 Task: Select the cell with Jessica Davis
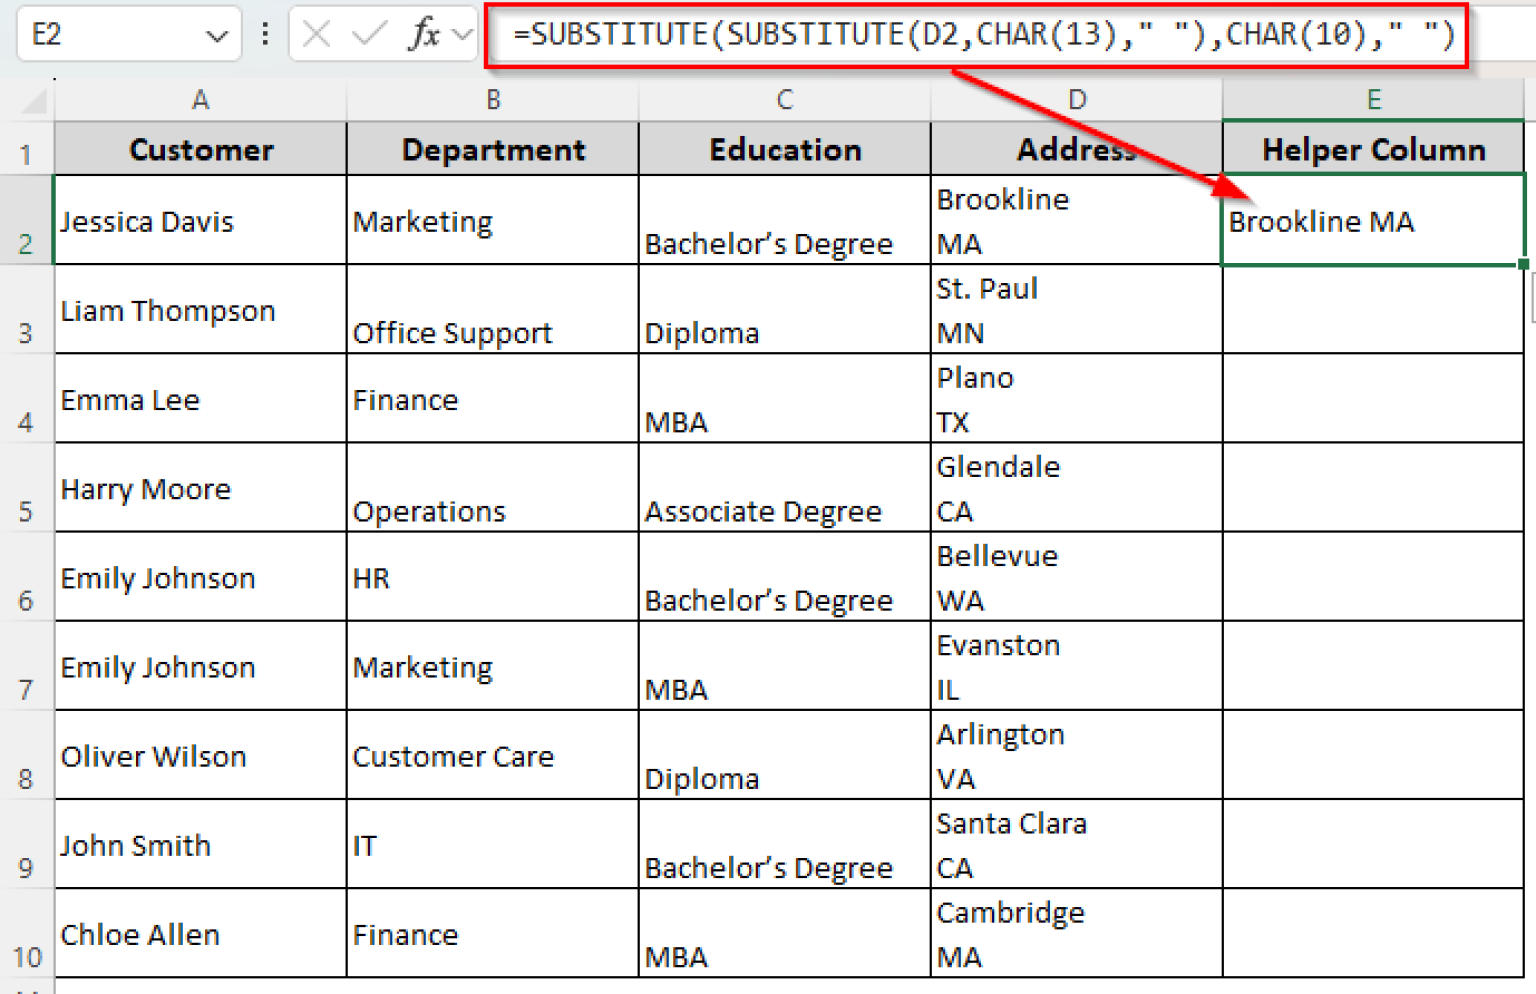click(x=200, y=221)
